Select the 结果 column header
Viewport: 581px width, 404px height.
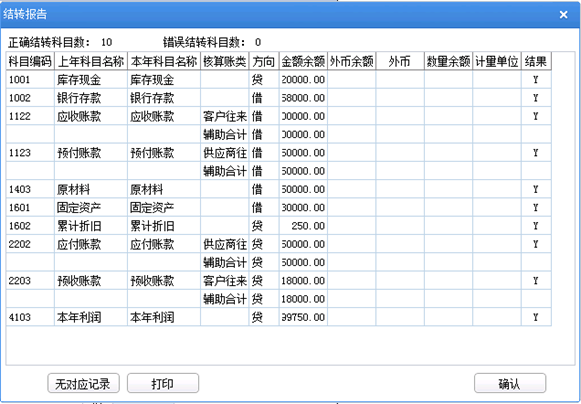pos(536,61)
